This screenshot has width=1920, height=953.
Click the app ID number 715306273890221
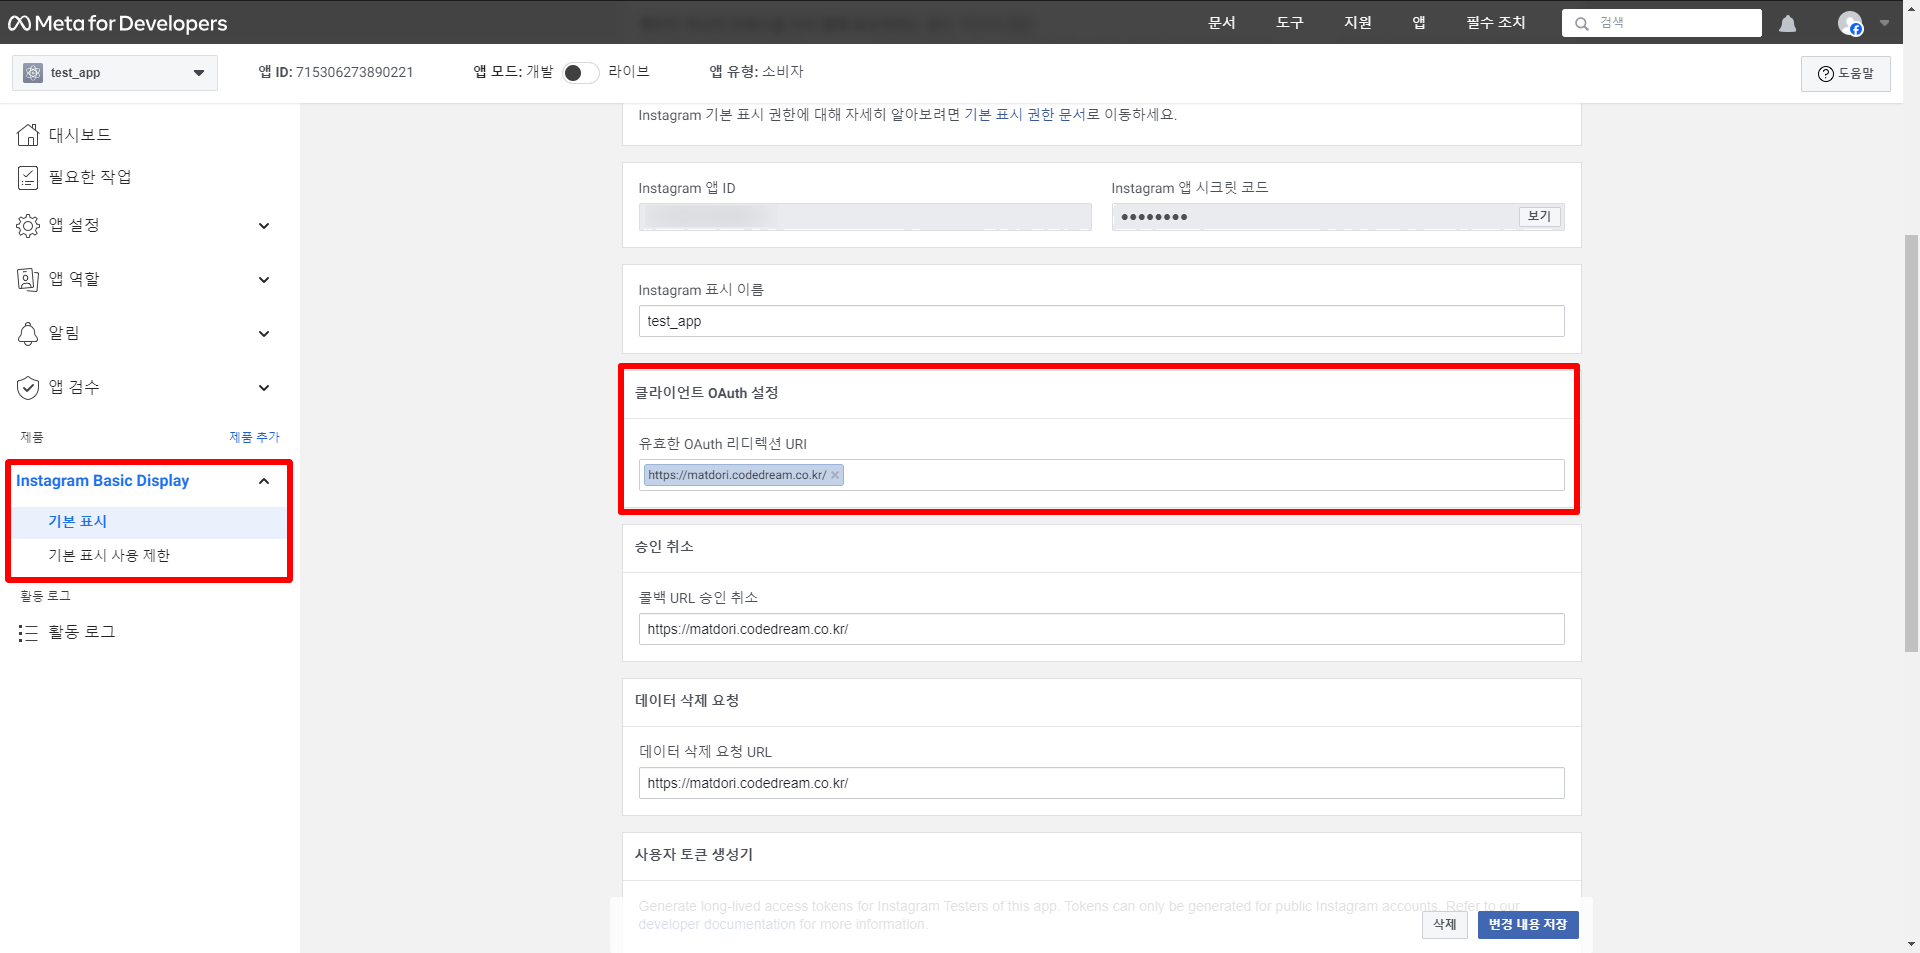(x=355, y=73)
